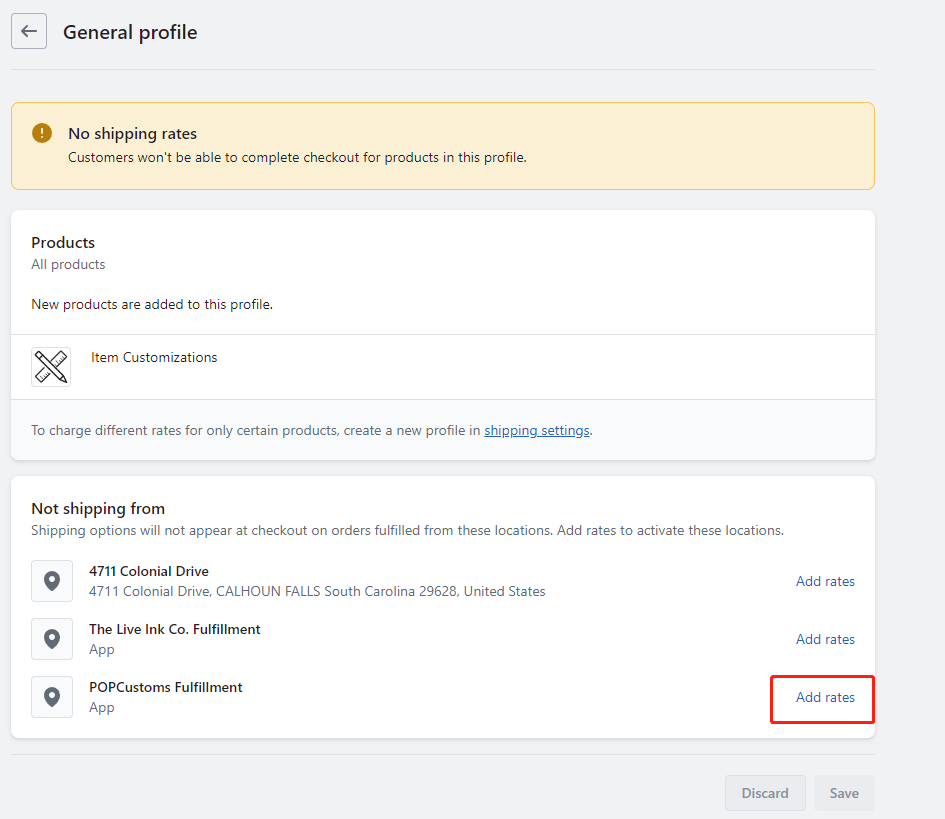Click the location pin for POPCustoms Fulfillment

[x=52, y=697]
